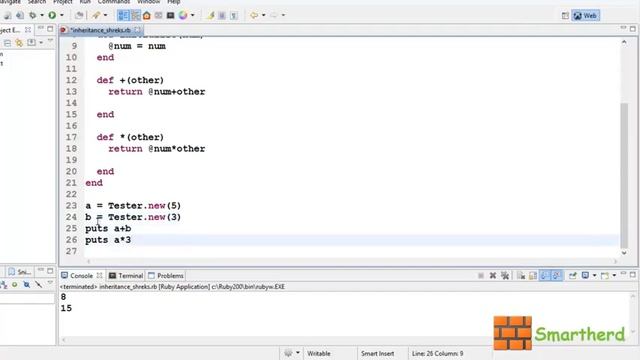The height and width of the screenshot is (360, 640).
Task: Click the Open Perspective icon
Action: [x=565, y=16]
